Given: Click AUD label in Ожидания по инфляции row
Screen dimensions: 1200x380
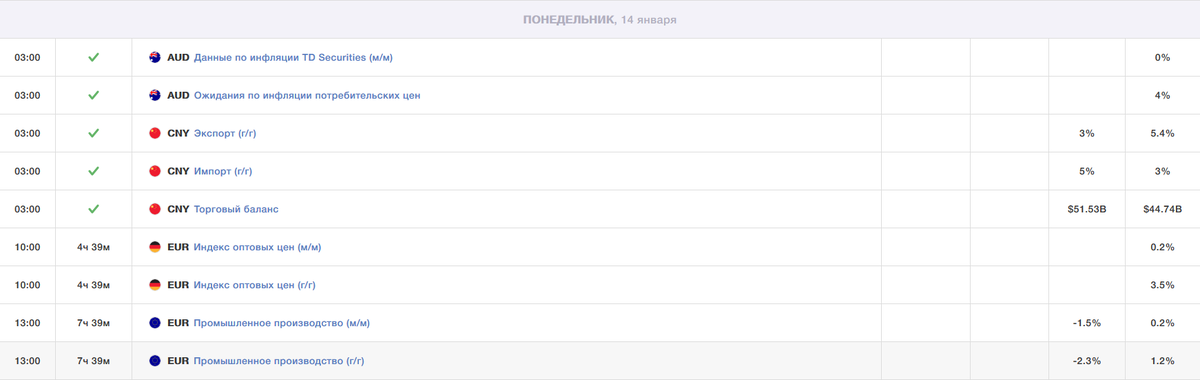Looking at the screenshot, I should point(178,96).
